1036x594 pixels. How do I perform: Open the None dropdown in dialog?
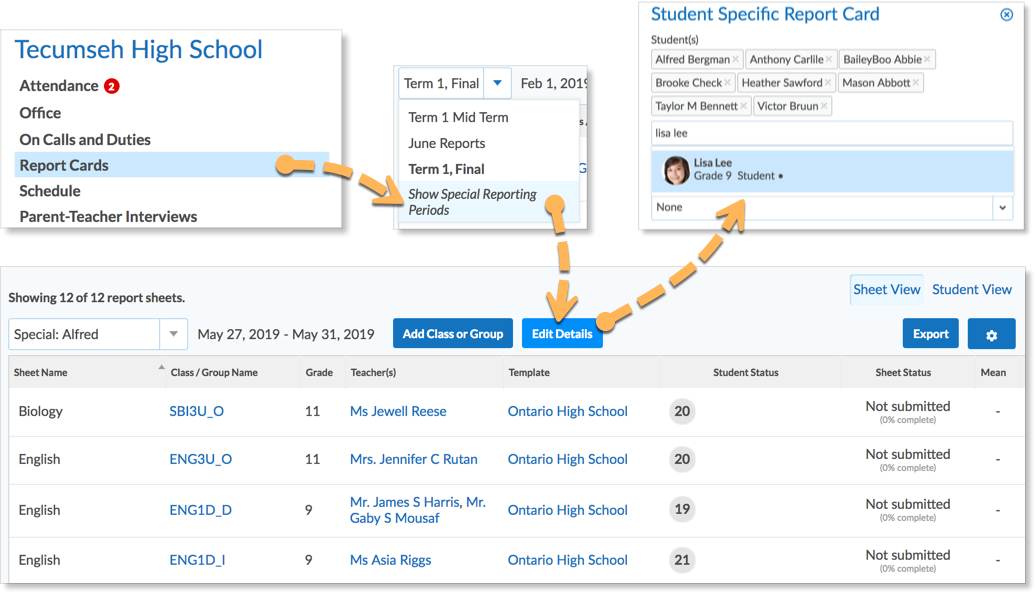pos(1002,207)
